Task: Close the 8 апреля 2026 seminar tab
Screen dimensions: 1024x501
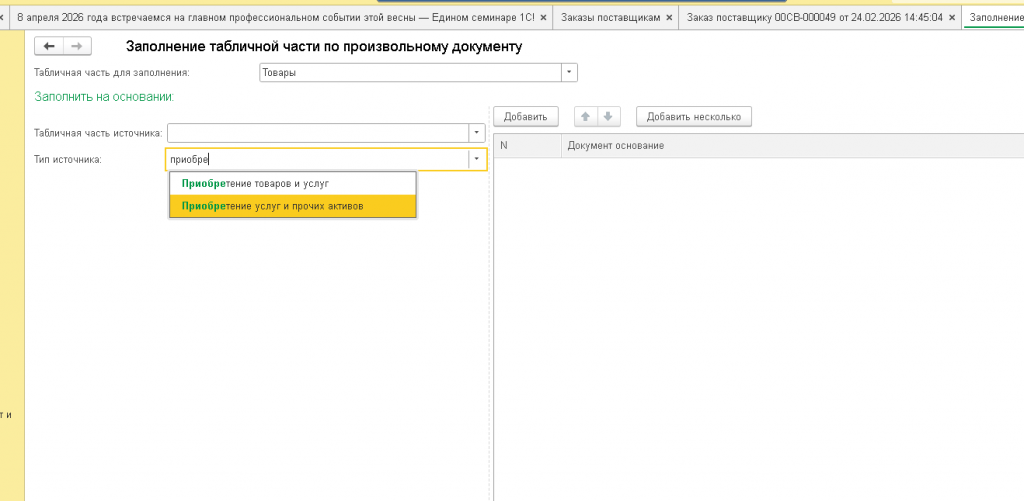Action: coord(543,18)
